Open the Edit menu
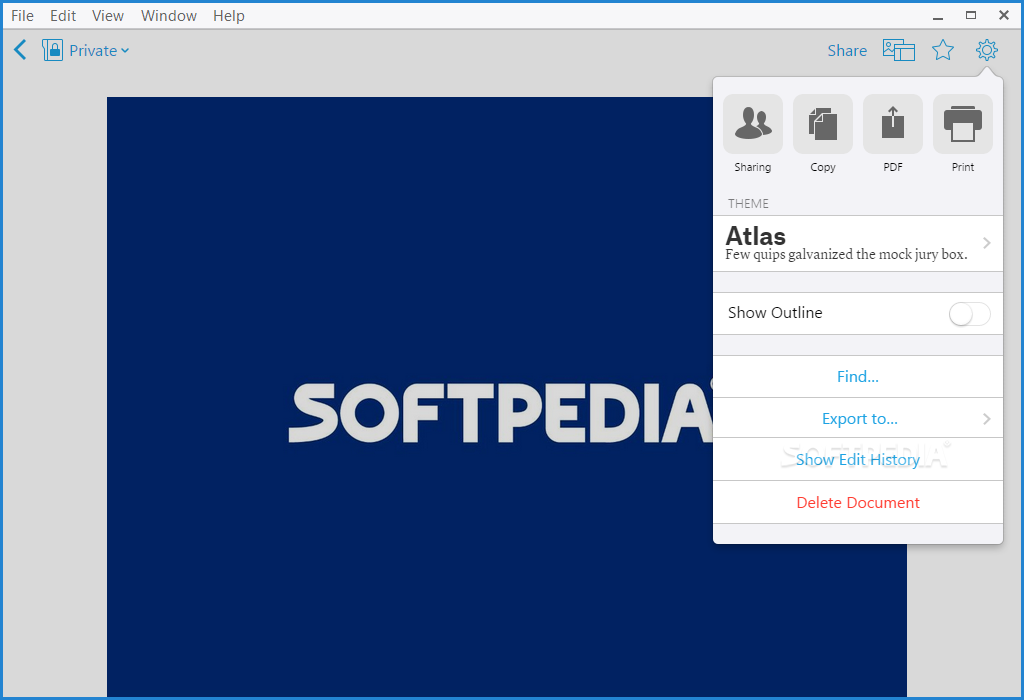 pos(63,16)
